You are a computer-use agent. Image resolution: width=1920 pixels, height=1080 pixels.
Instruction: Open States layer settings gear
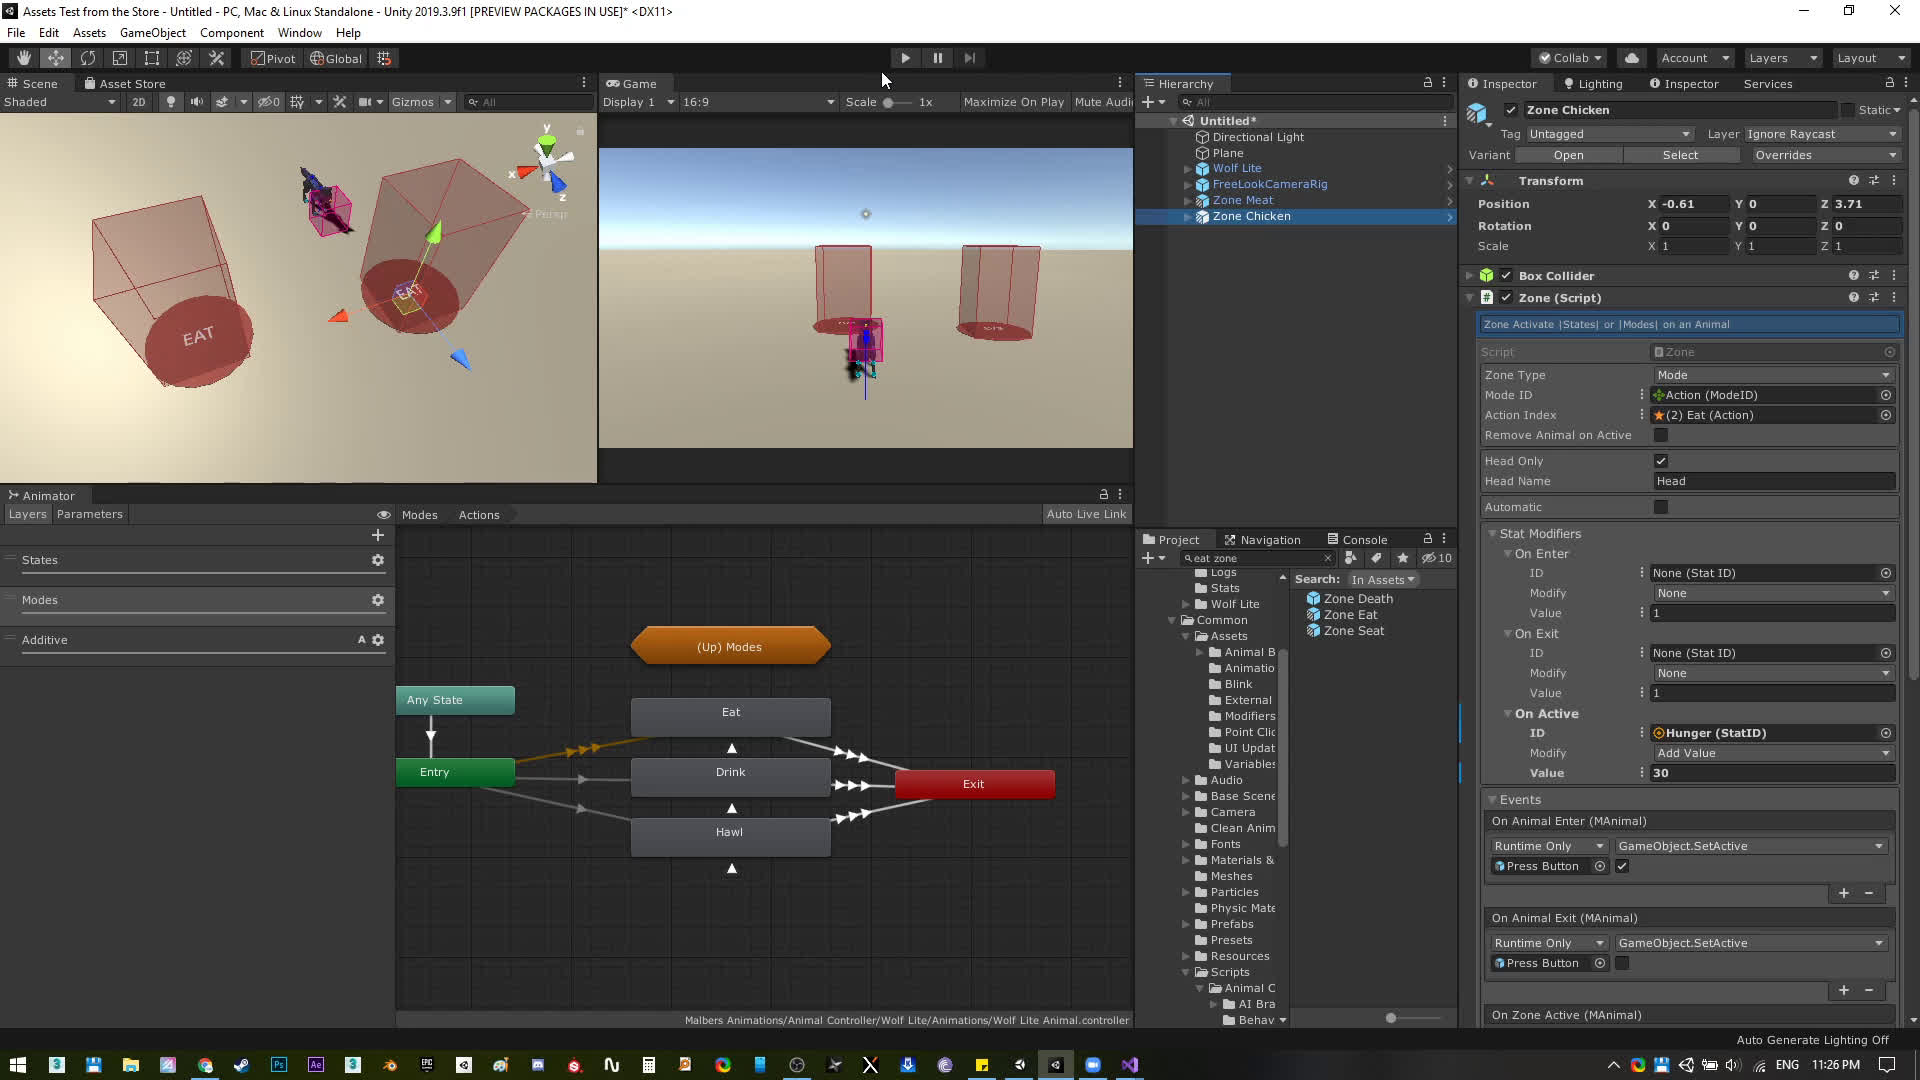378,560
